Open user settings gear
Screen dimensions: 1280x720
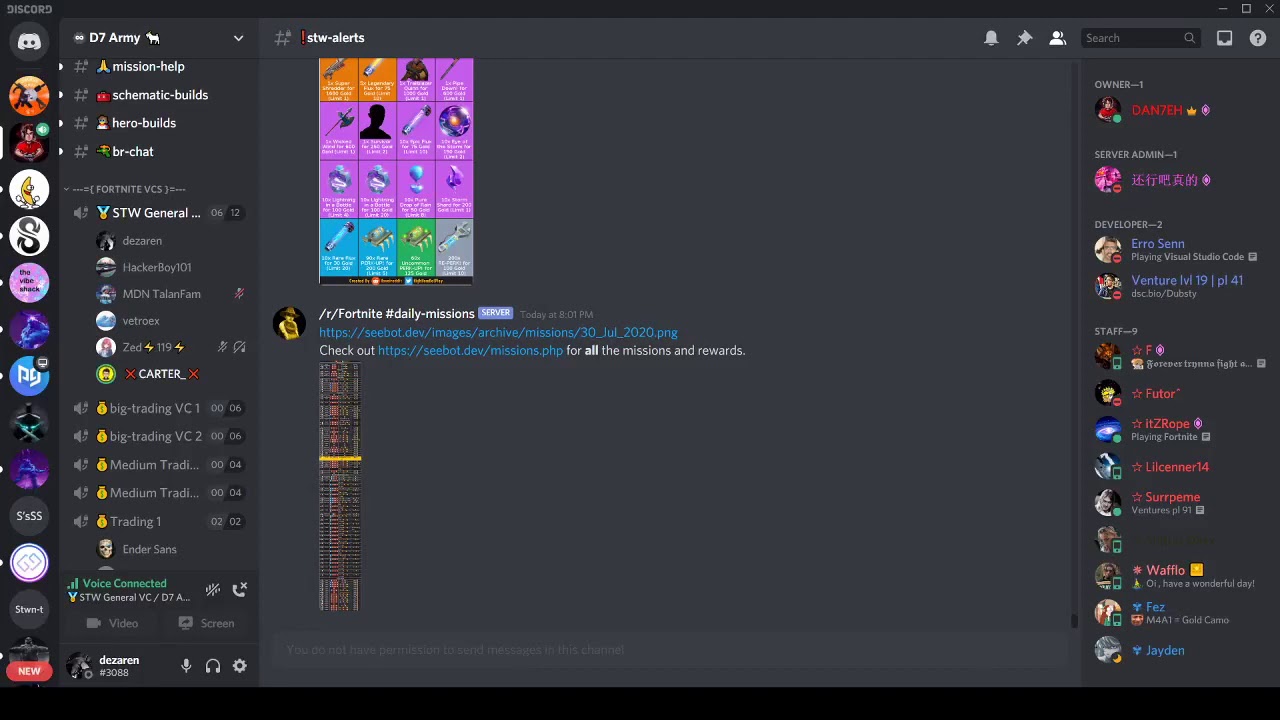click(240, 666)
